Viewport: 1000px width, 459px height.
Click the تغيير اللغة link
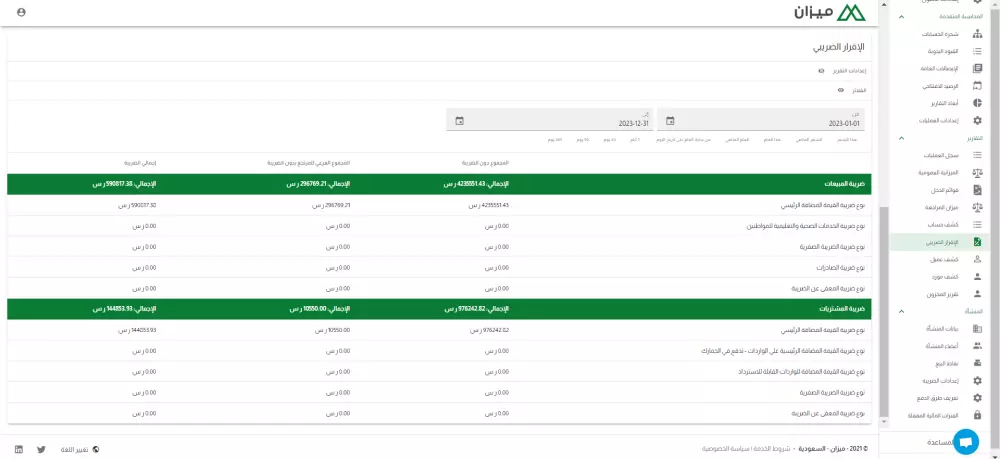click(75, 449)
